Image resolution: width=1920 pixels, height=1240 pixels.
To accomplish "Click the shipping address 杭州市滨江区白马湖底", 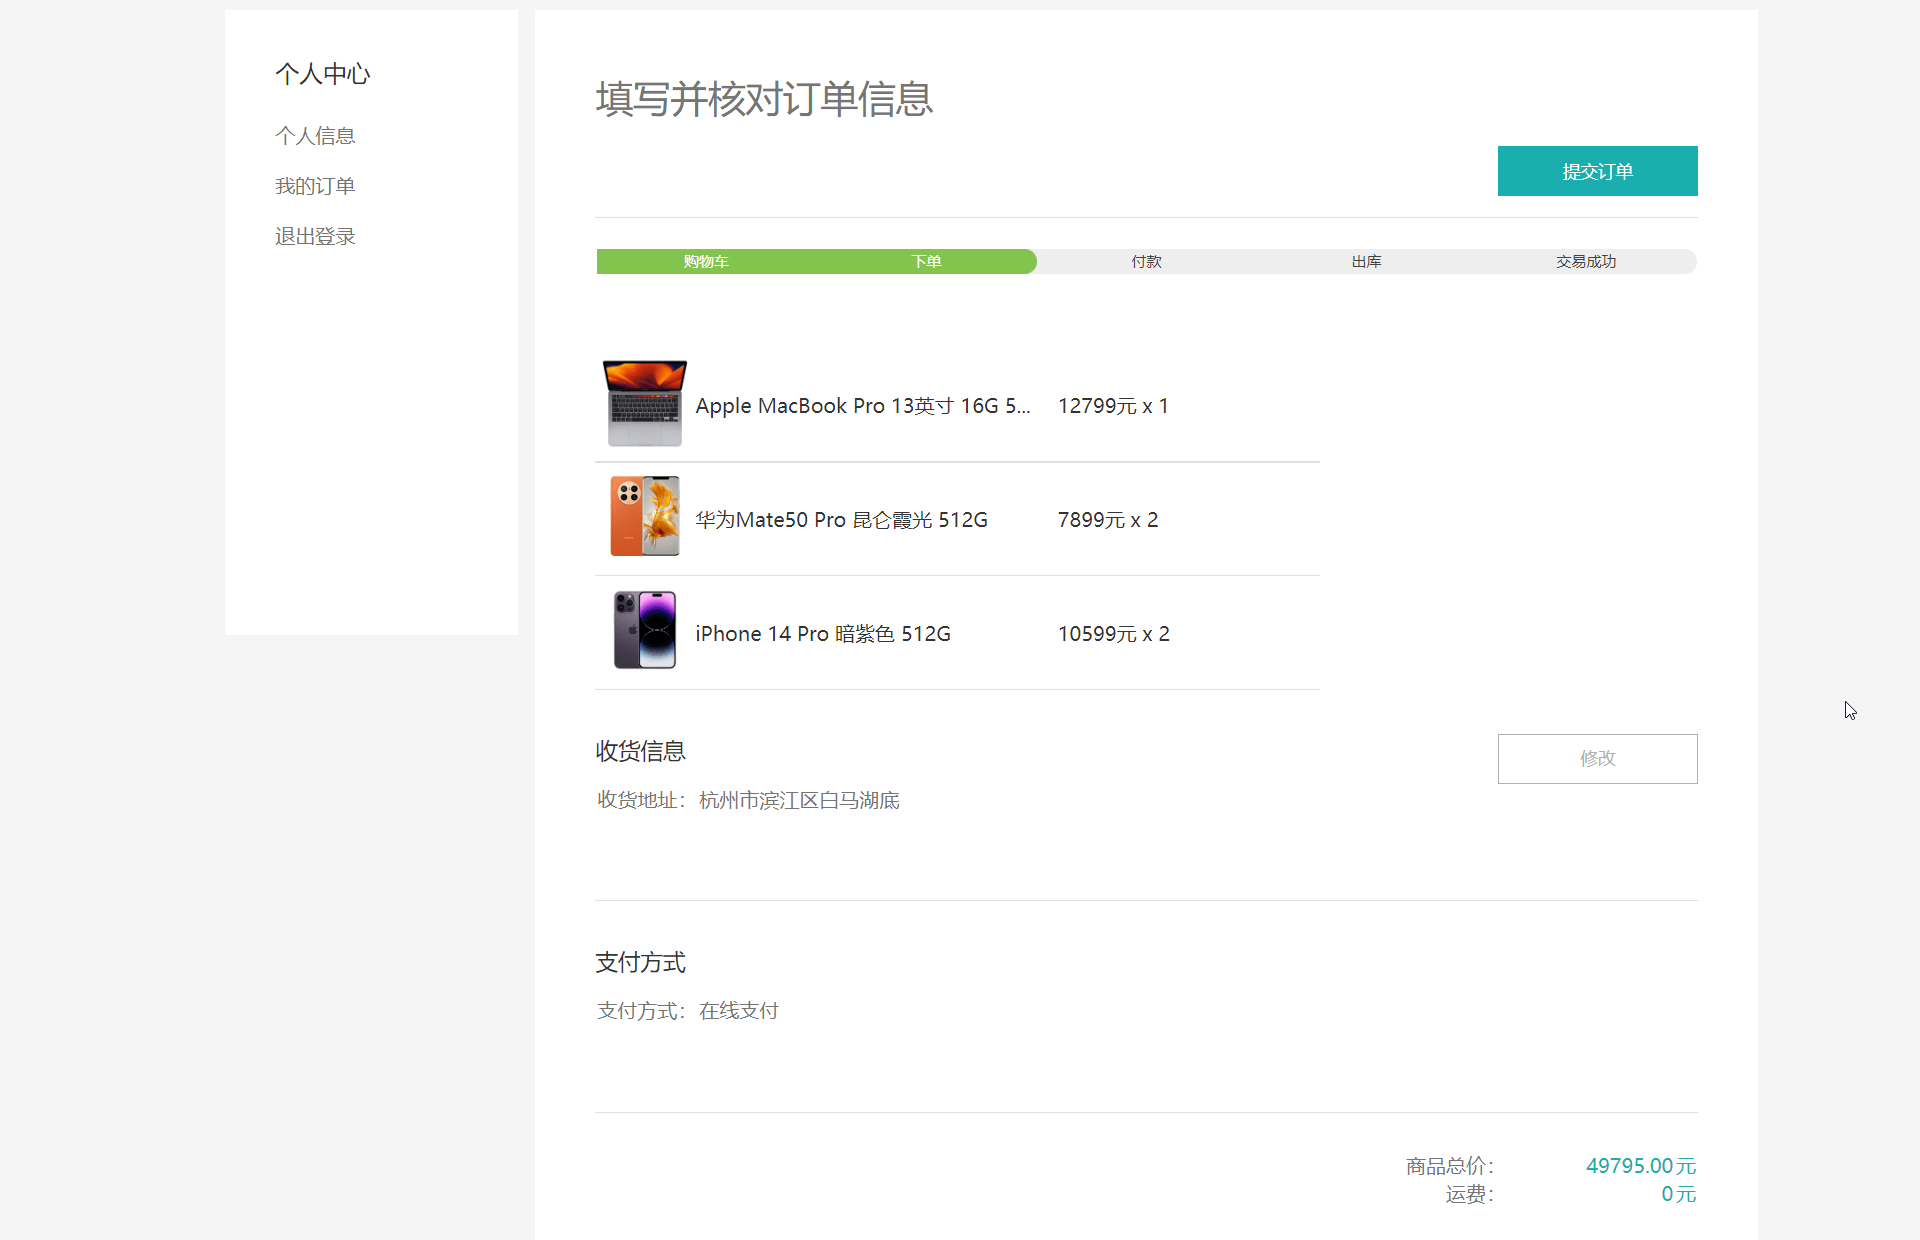I will pos(799,801).
